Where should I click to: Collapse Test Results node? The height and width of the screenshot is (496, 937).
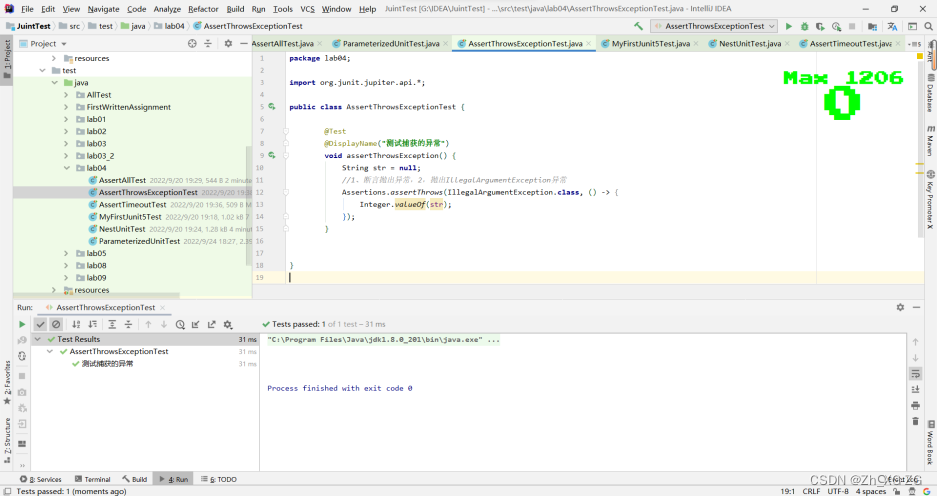(38, 339)
